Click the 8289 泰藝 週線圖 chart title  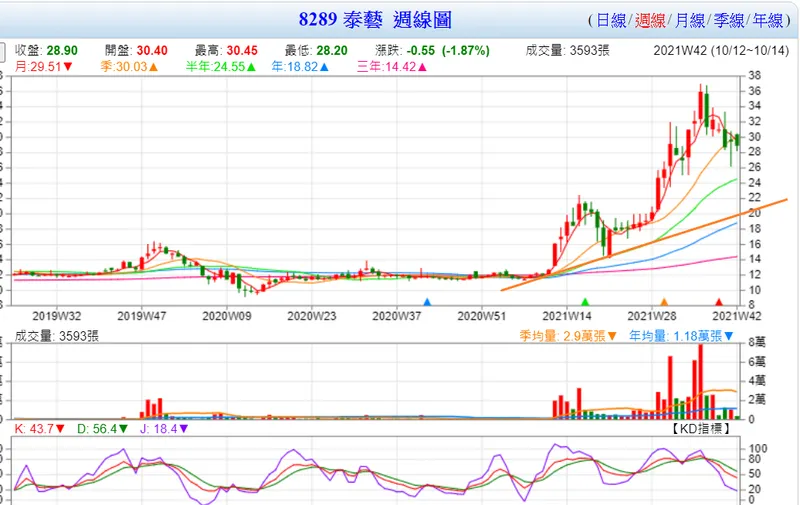(375, 20)
